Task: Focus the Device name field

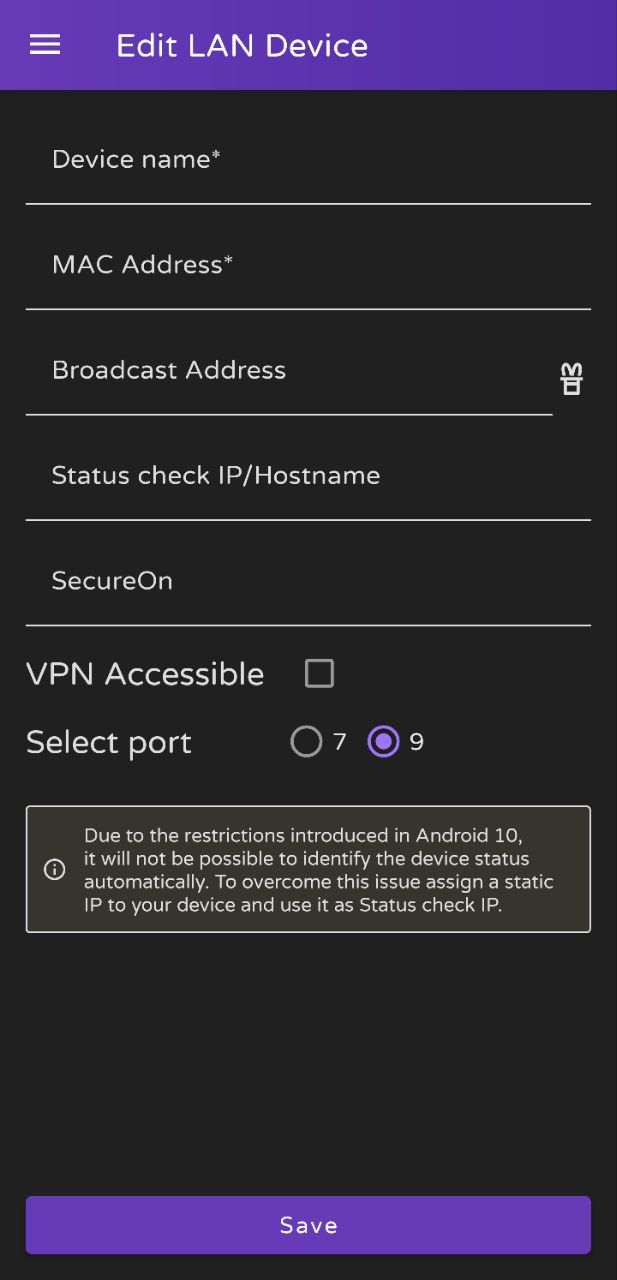Action: pyautogui.click(x=308, y=160)
